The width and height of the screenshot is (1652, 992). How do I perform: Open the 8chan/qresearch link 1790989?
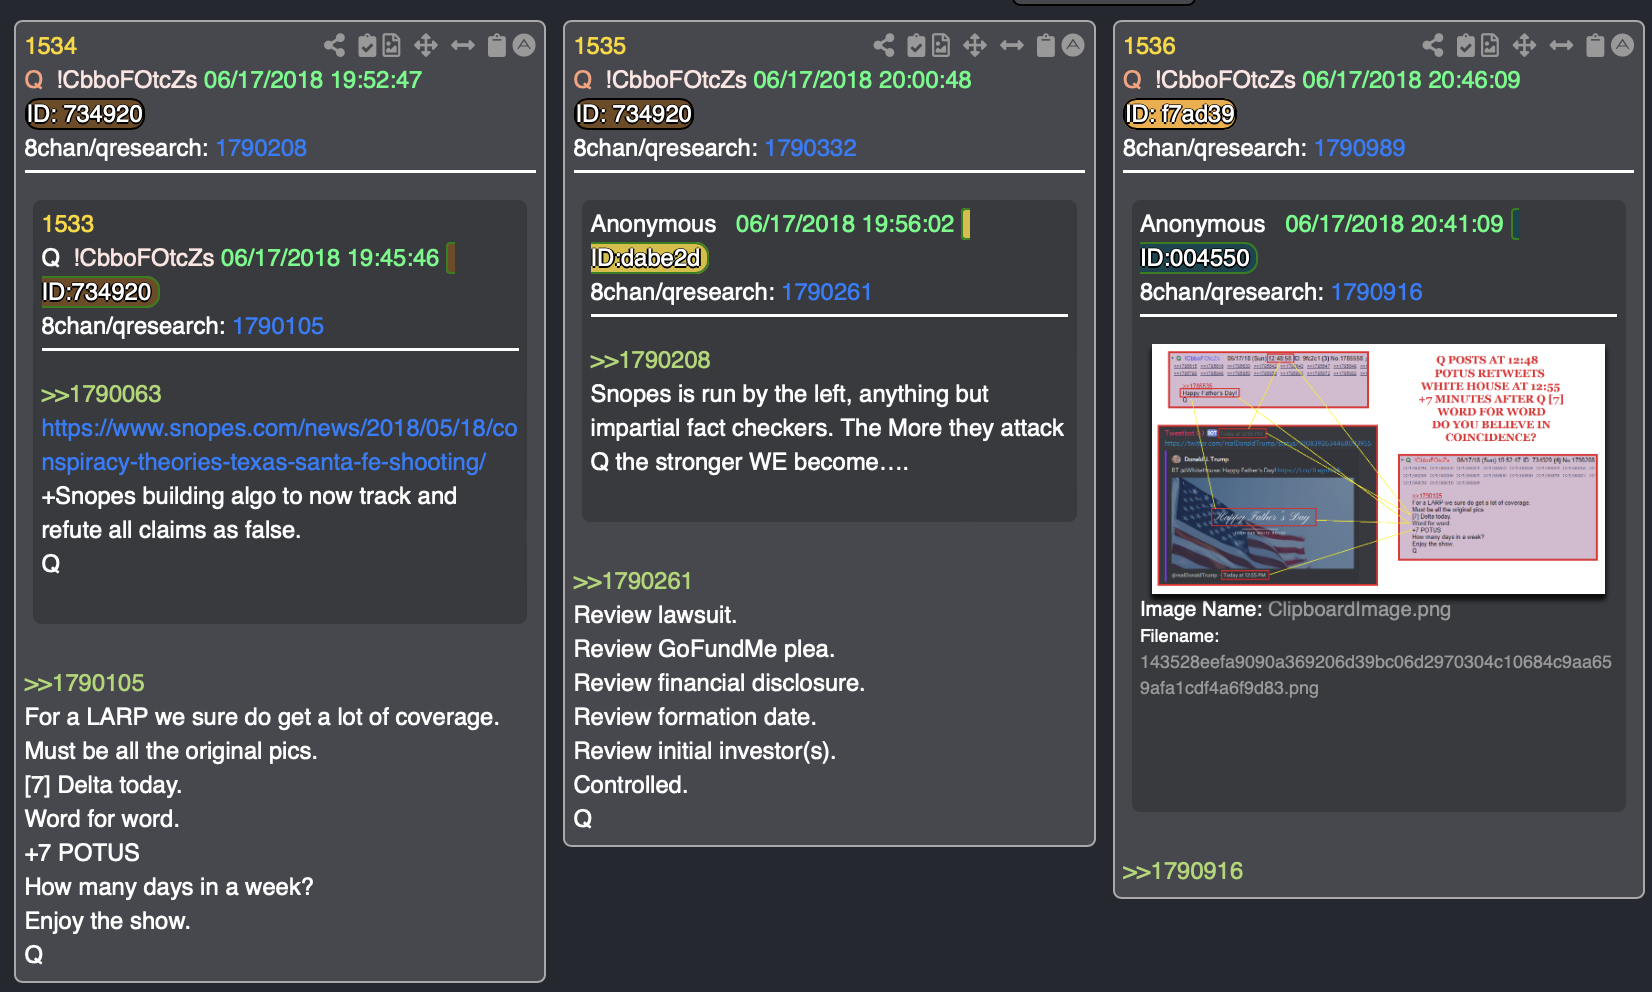pyautogui.click(x=1359, y=148)
